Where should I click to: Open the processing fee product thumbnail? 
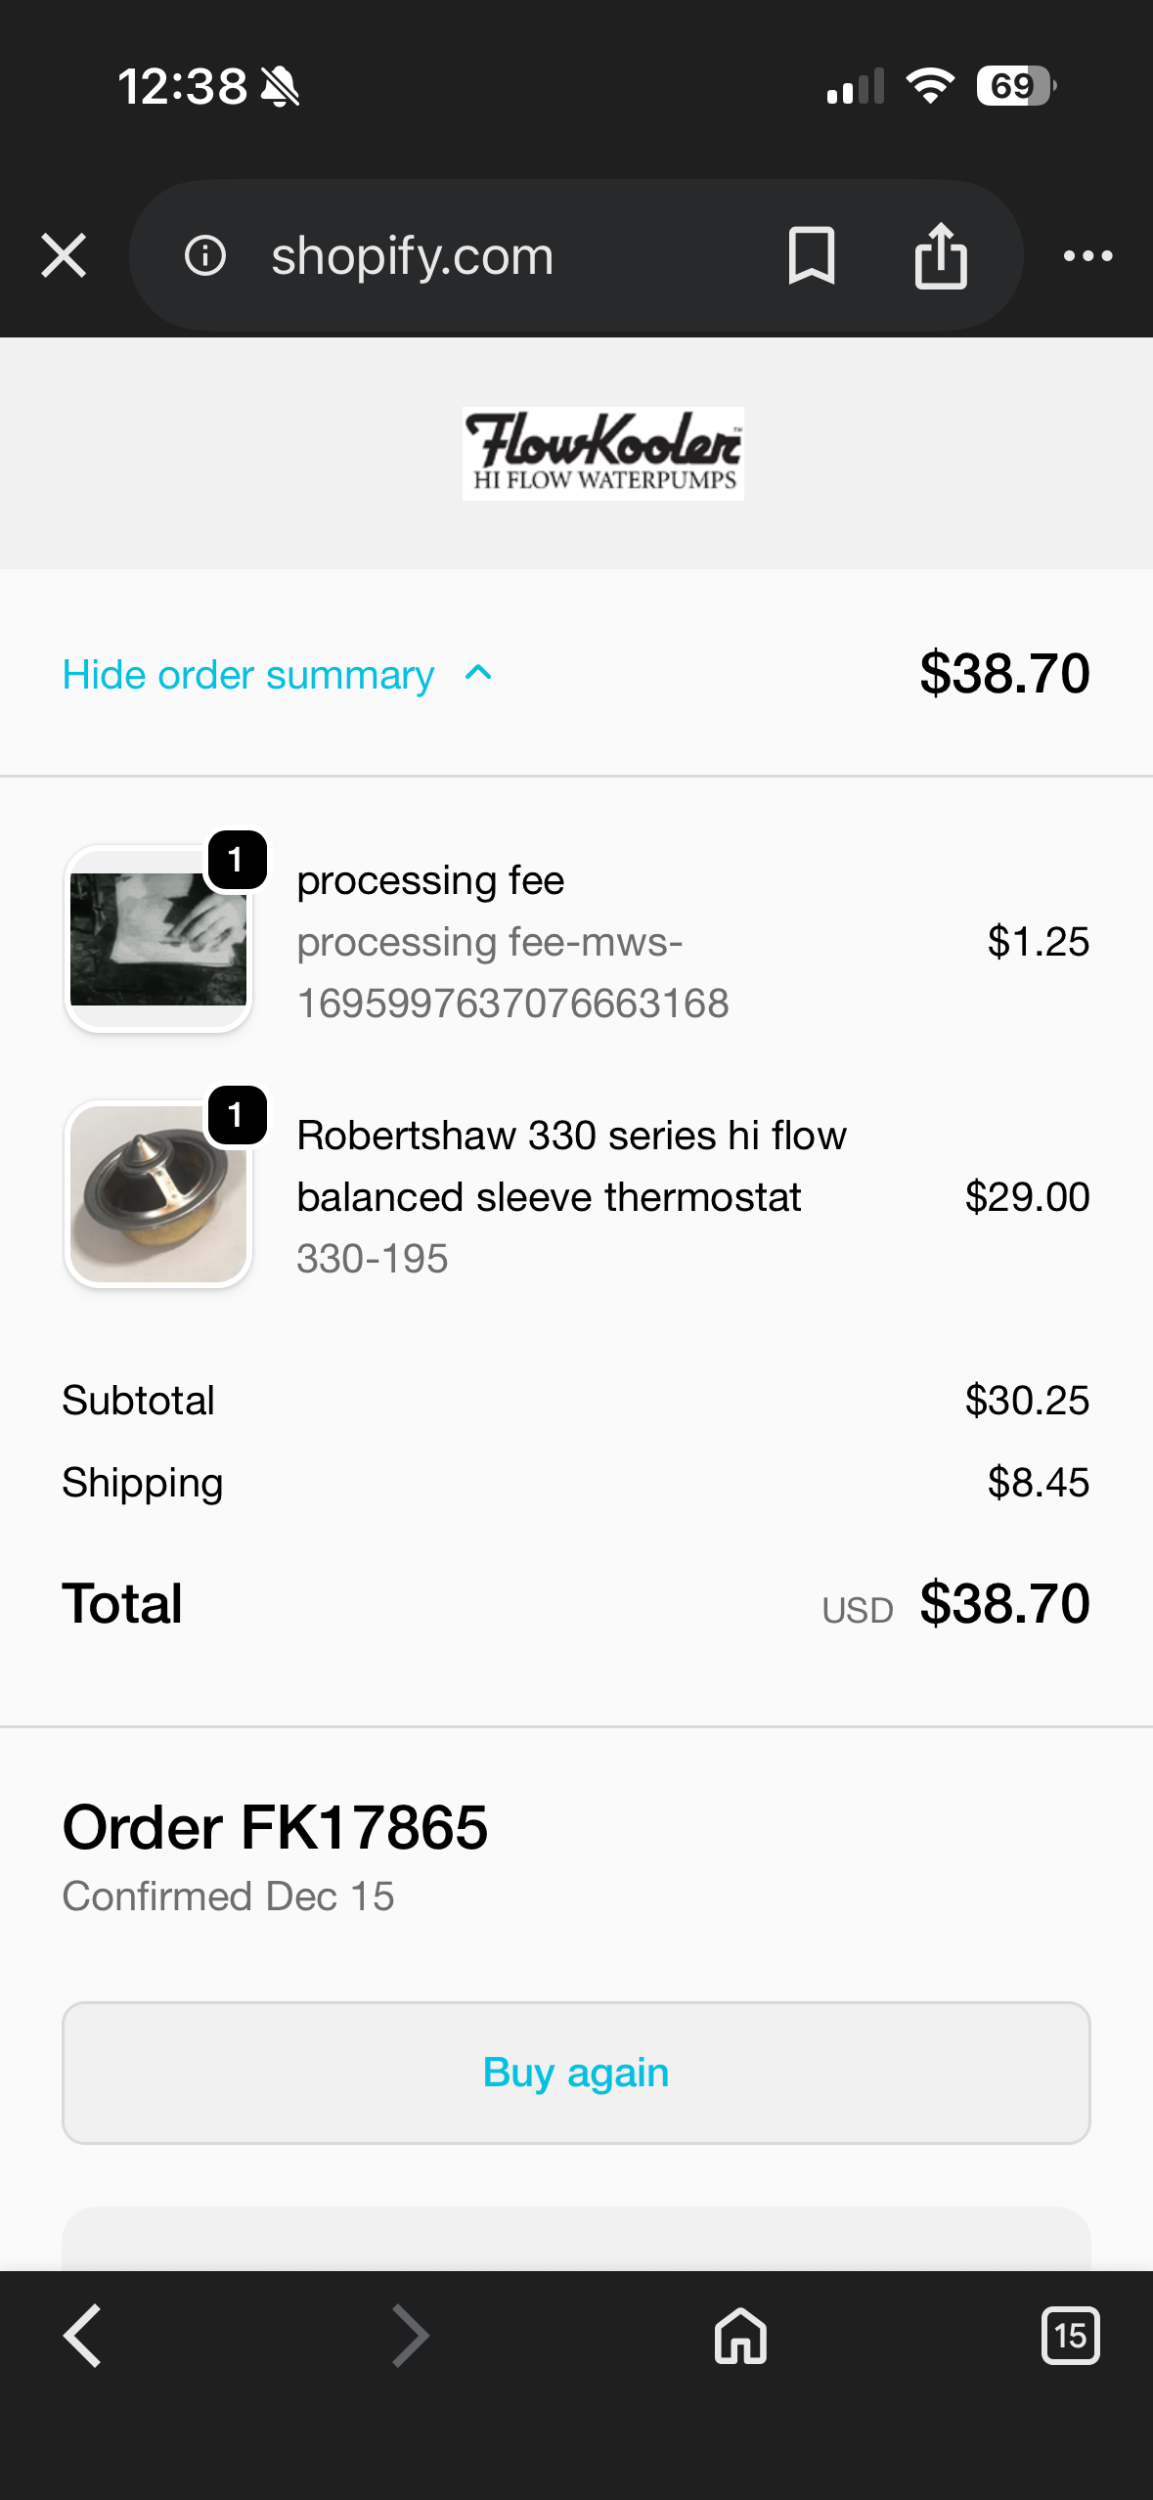(158, 939)
